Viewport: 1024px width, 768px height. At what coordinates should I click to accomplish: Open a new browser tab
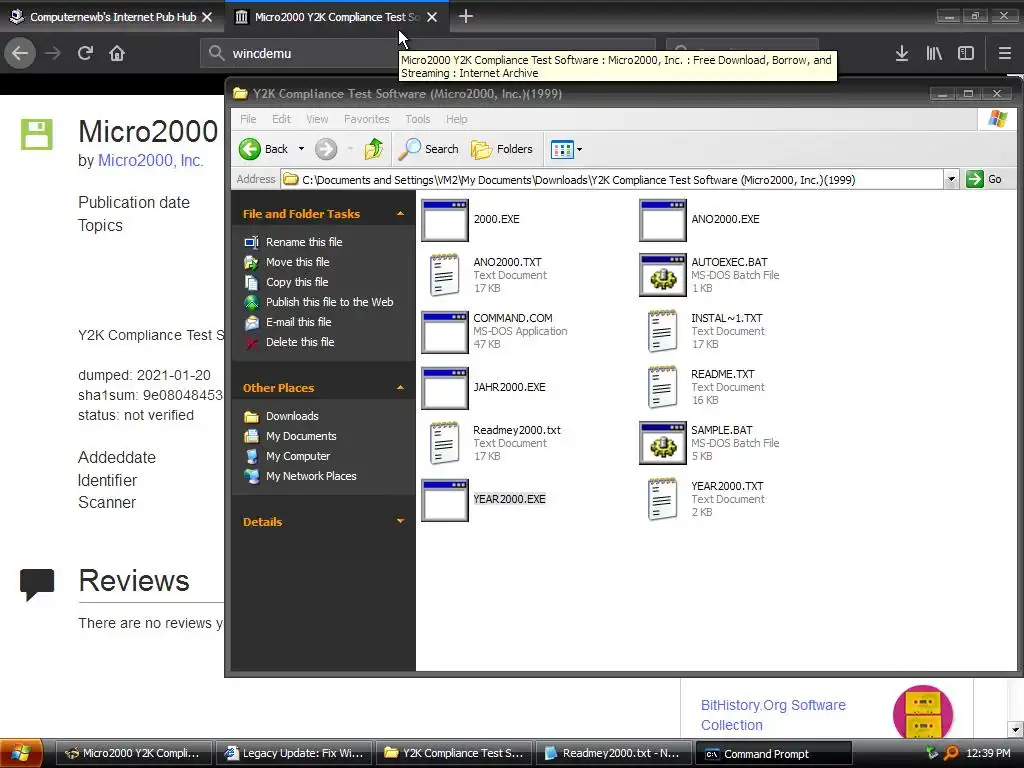(466, 17)
